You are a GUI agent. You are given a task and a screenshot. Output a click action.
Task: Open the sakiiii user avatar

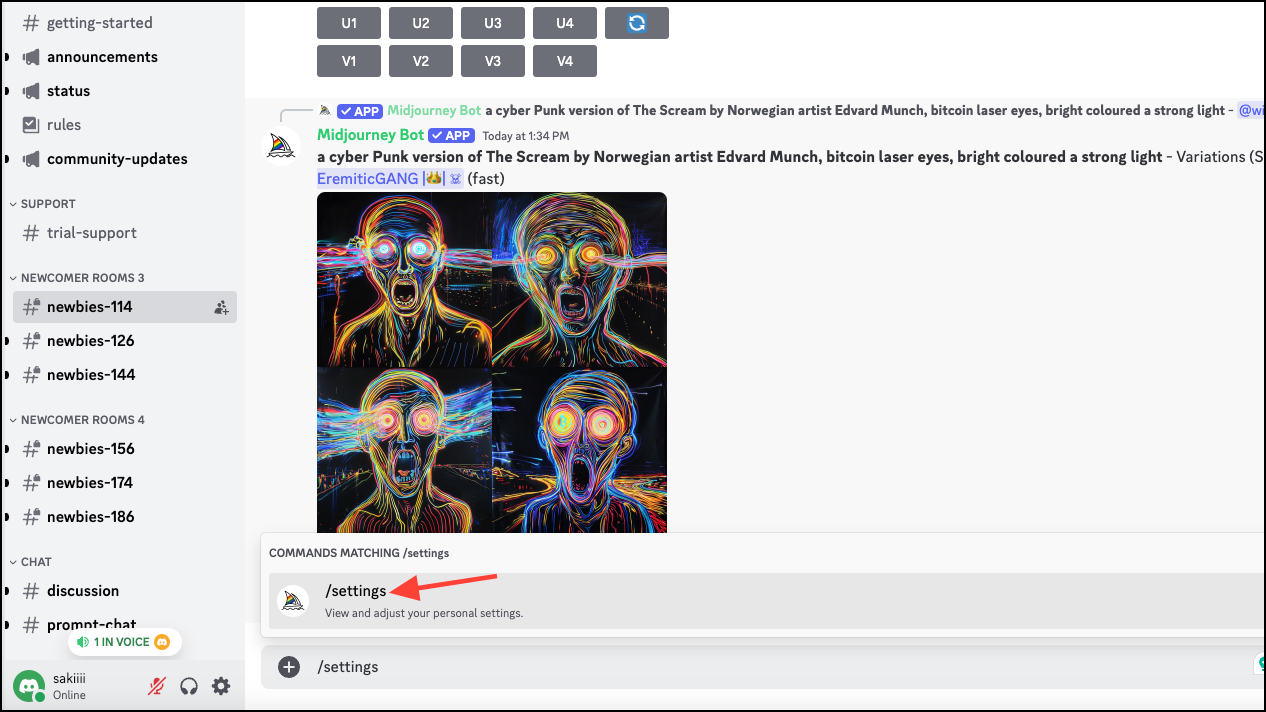(29, 686)
